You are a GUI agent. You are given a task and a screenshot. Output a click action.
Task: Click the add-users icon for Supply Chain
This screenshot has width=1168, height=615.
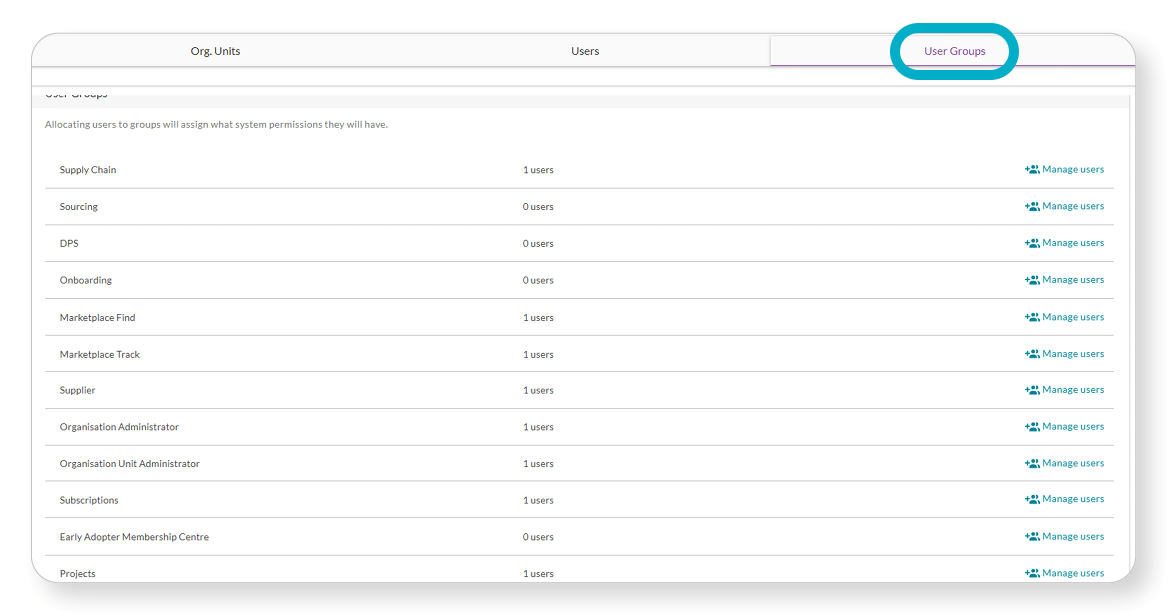(x=1032, y=170)
